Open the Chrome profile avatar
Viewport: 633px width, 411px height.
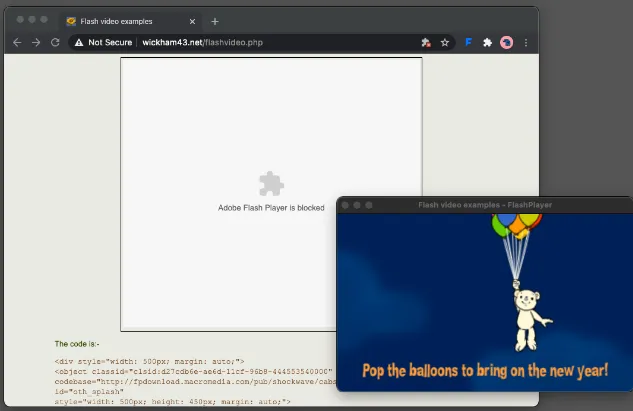pyautogui.click(x=507, y=42)
